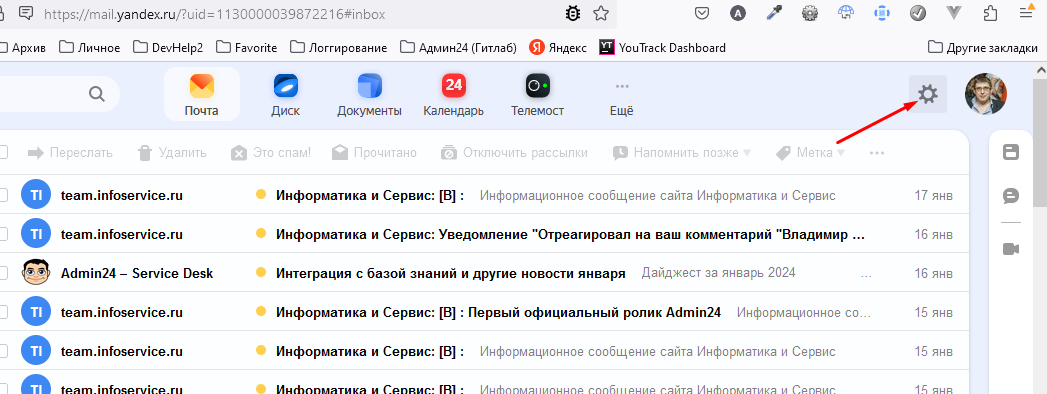1047x394 pixels.
Task: Click Отключить рассылки toolbar button
Action: coord(514,153)
